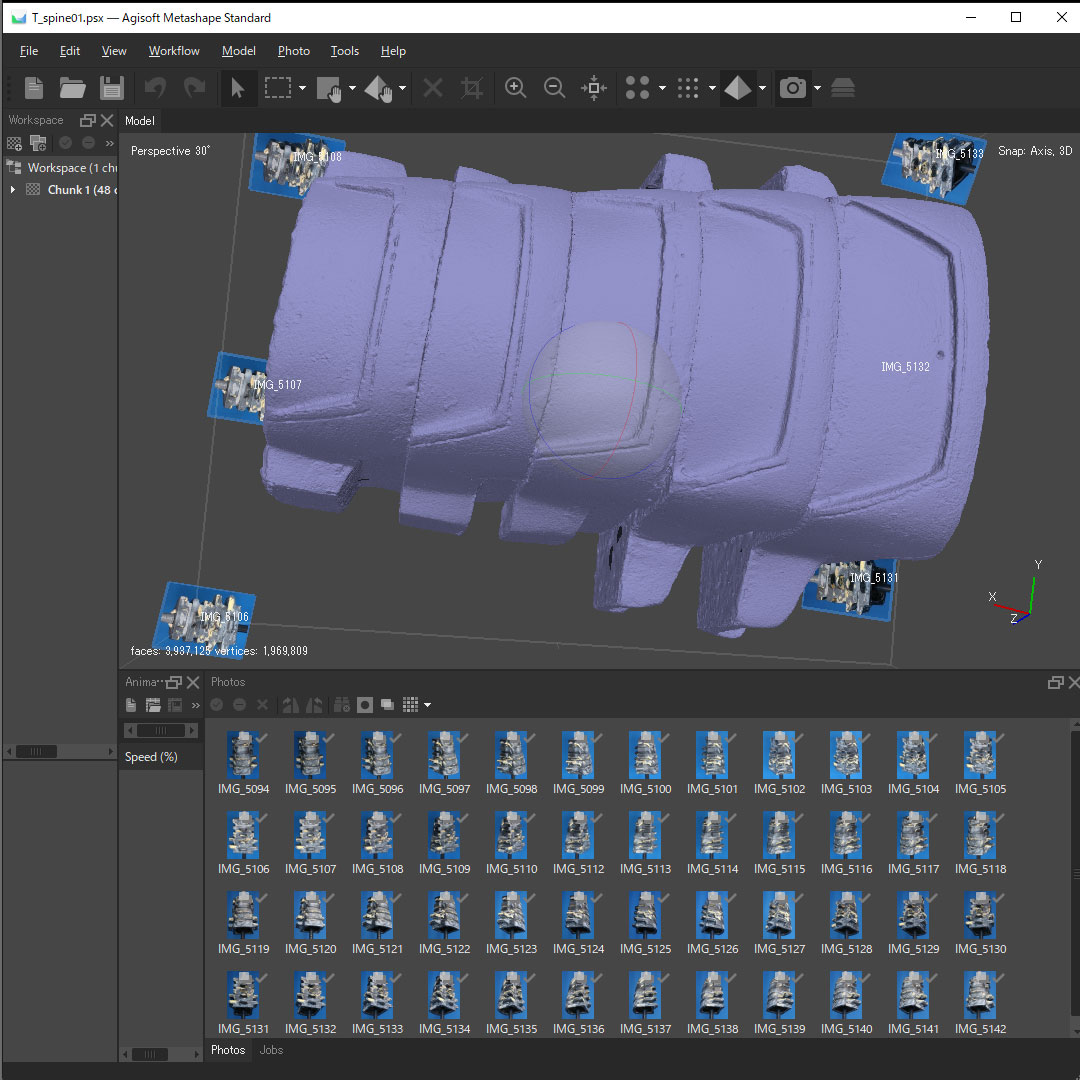This screenshot has width=1080, height=1080.
Task: Switch to the Jobs tab
Action: click(x=271, y=1050)
